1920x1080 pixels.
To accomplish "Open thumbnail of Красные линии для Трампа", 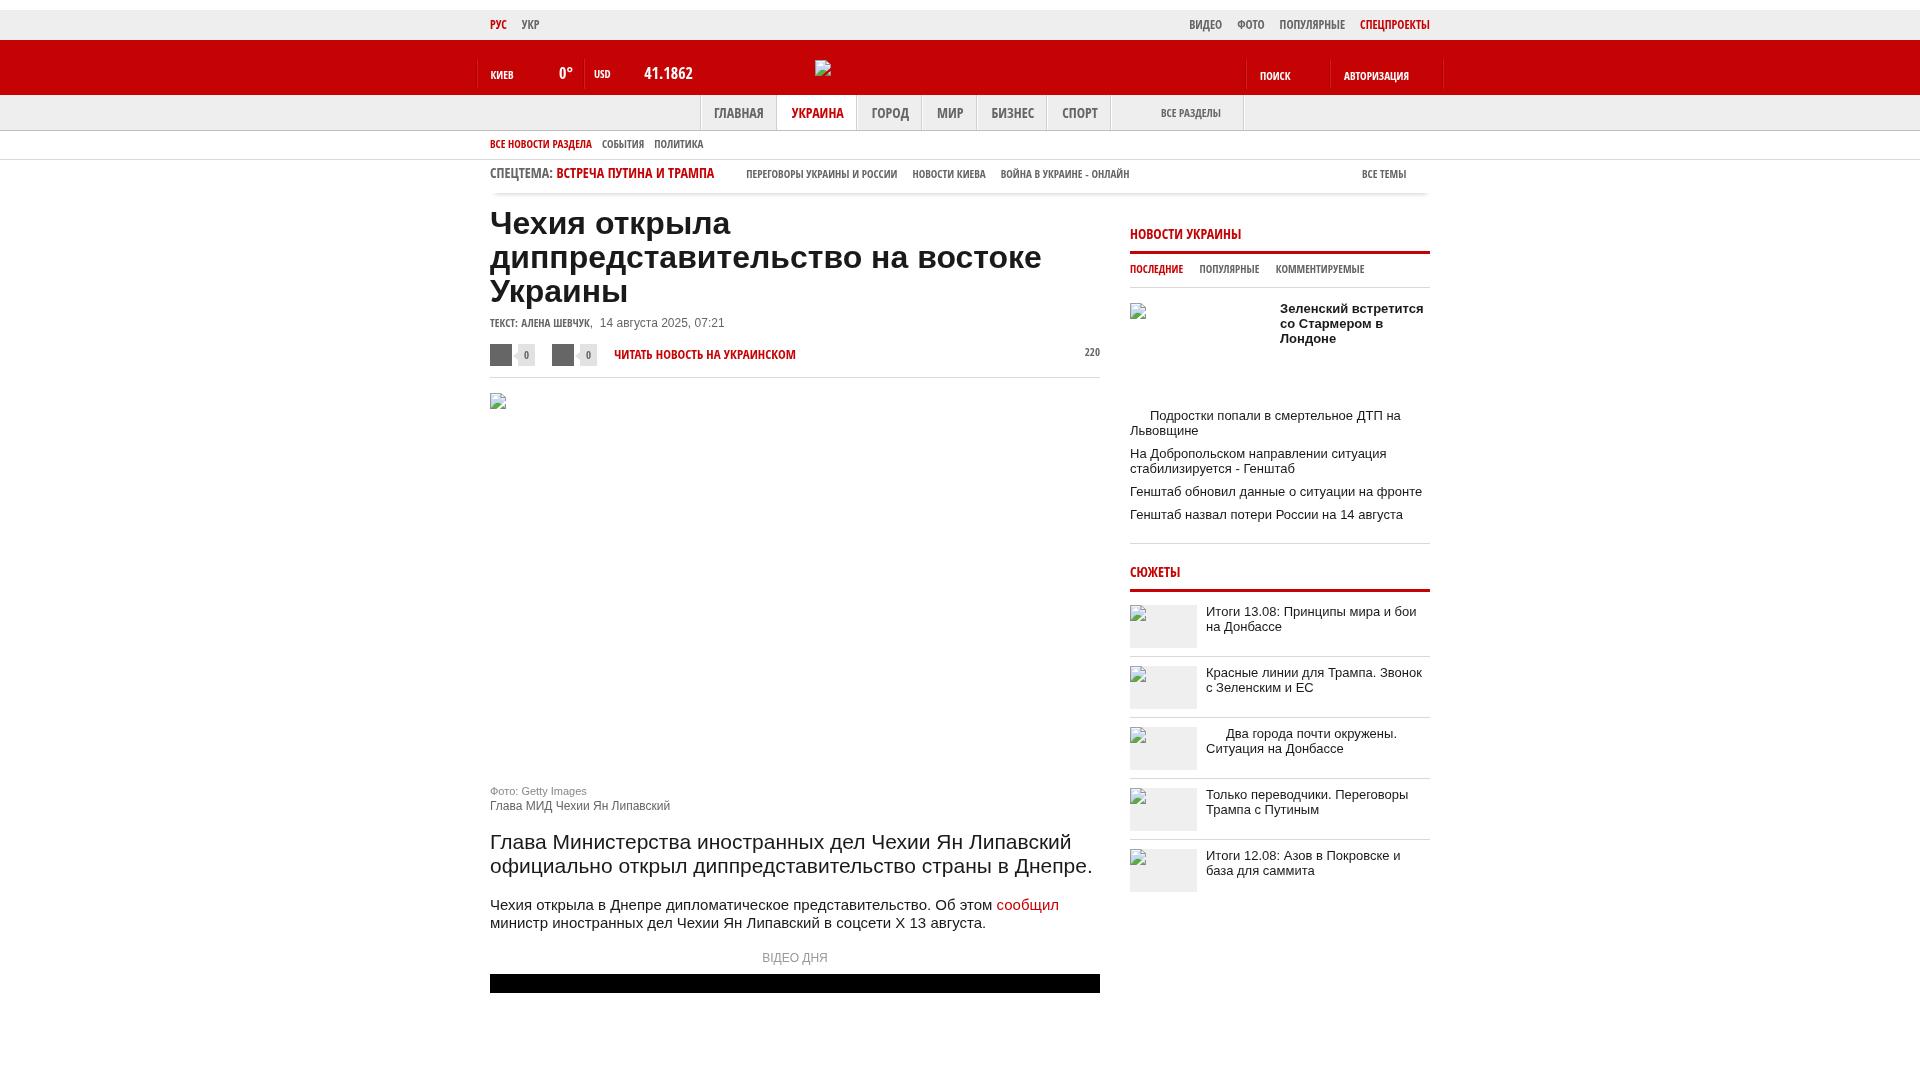I will tap(1163, 687).
